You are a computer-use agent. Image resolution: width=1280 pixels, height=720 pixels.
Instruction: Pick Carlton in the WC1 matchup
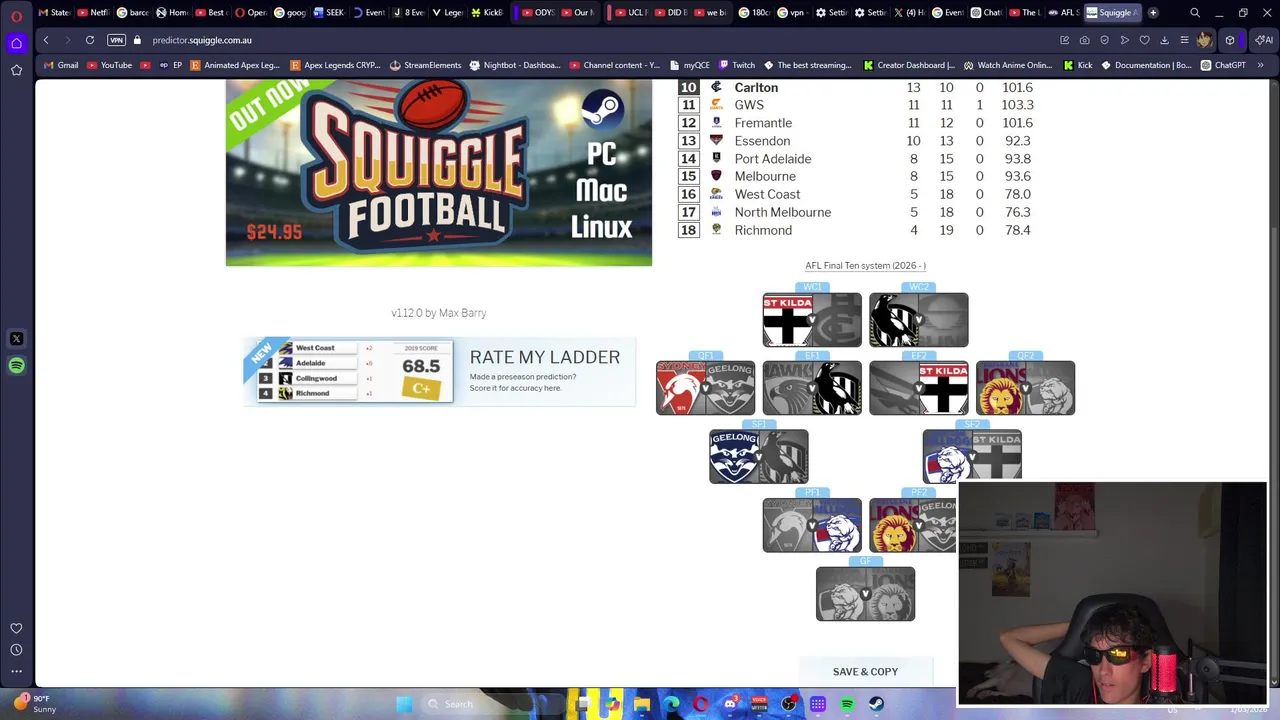837,320
